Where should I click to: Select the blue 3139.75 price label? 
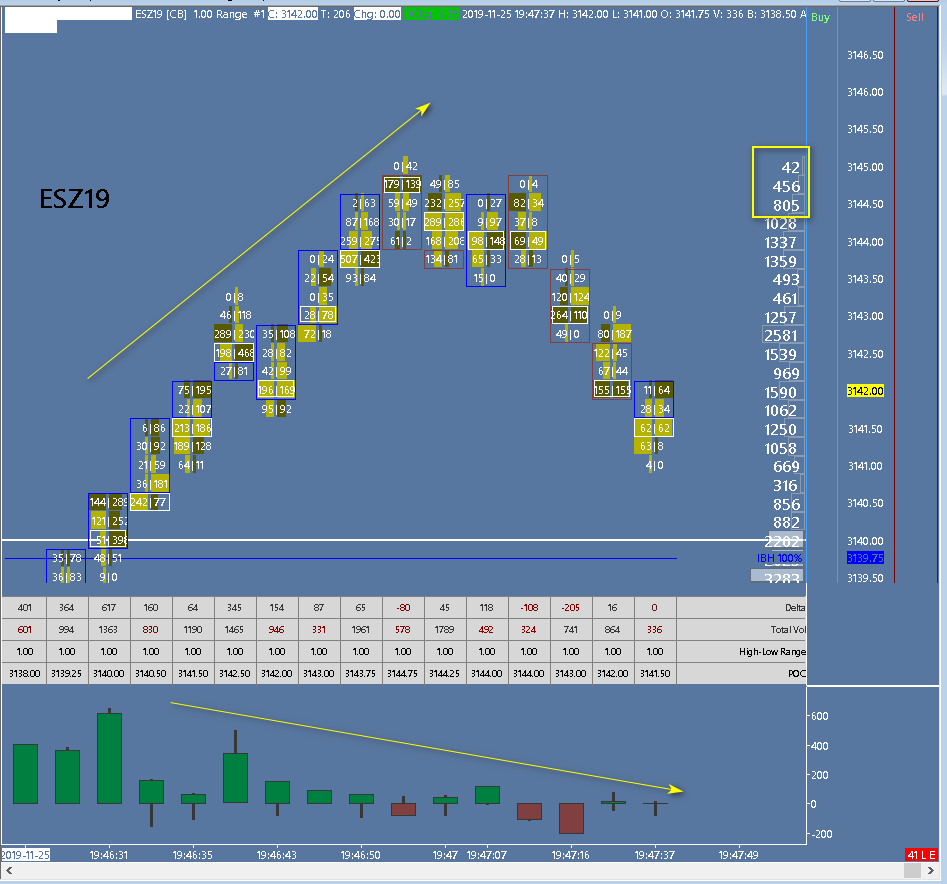pos(865,558)
